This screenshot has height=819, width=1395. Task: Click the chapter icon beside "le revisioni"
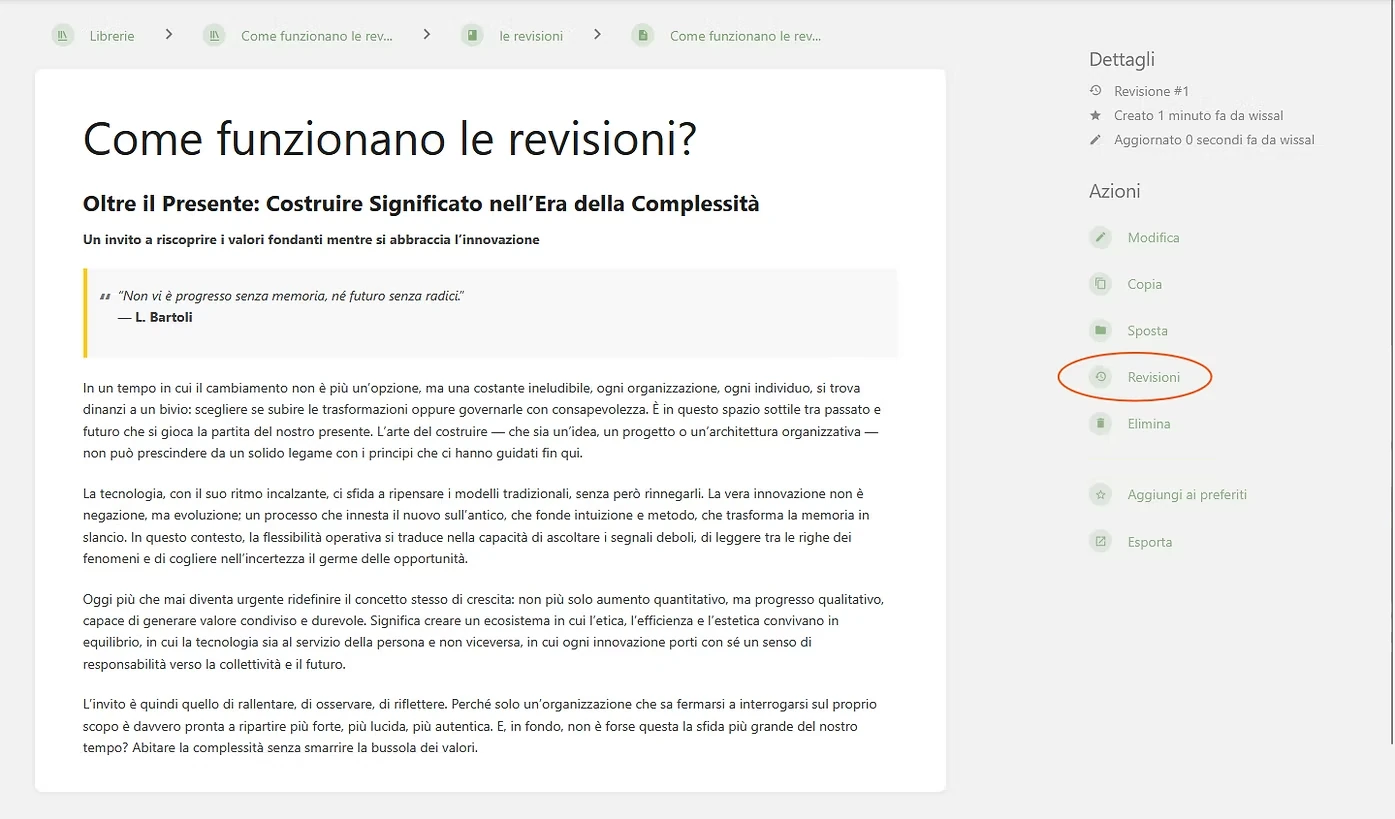coord(472,36)
